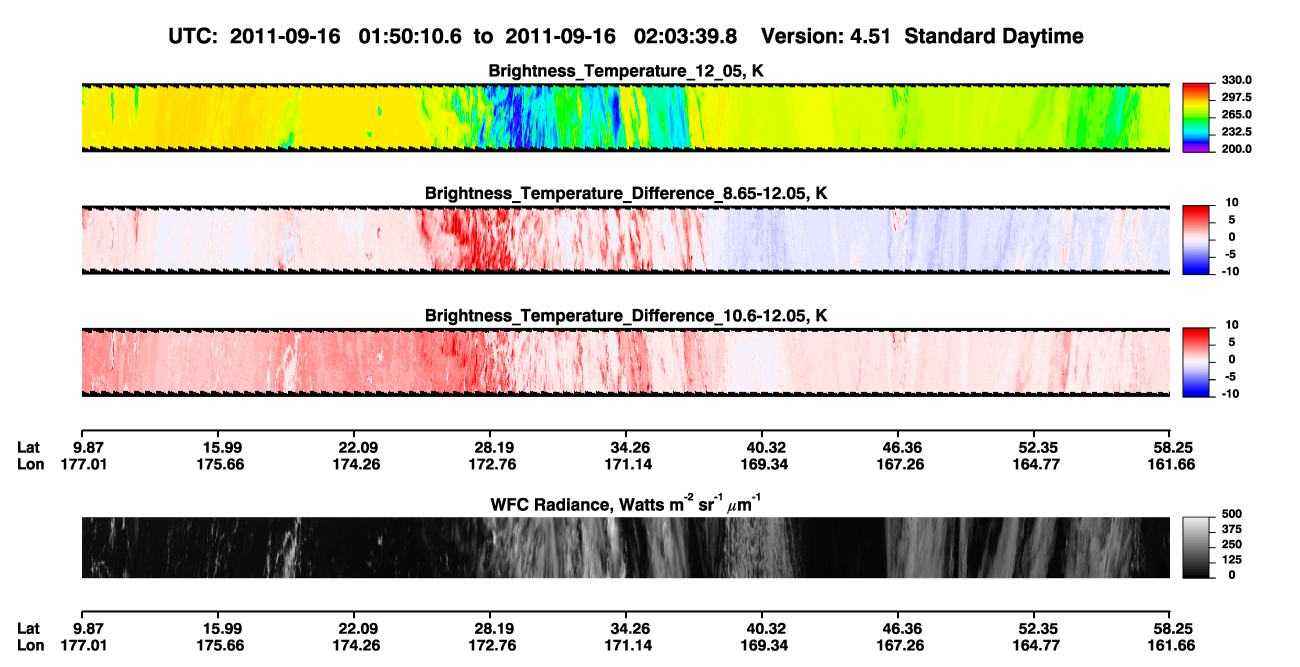Click the WFC Radiance panel title
The image size is (1300, 667).
point(626,503)
